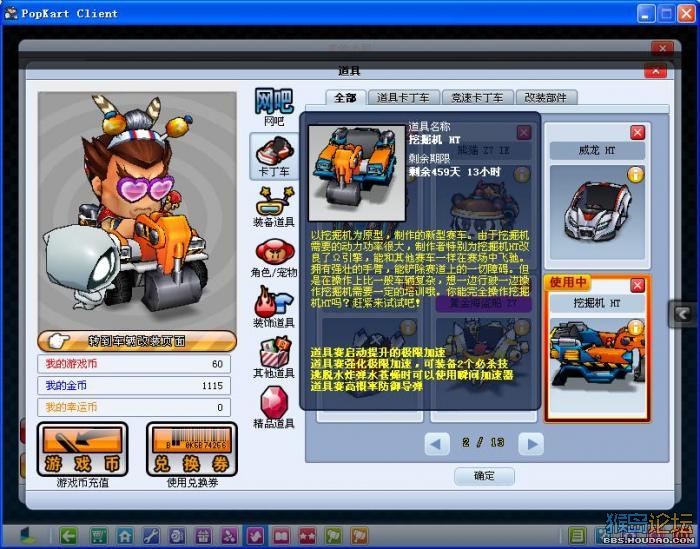Click 转到车辆改装页面 button

137,341
